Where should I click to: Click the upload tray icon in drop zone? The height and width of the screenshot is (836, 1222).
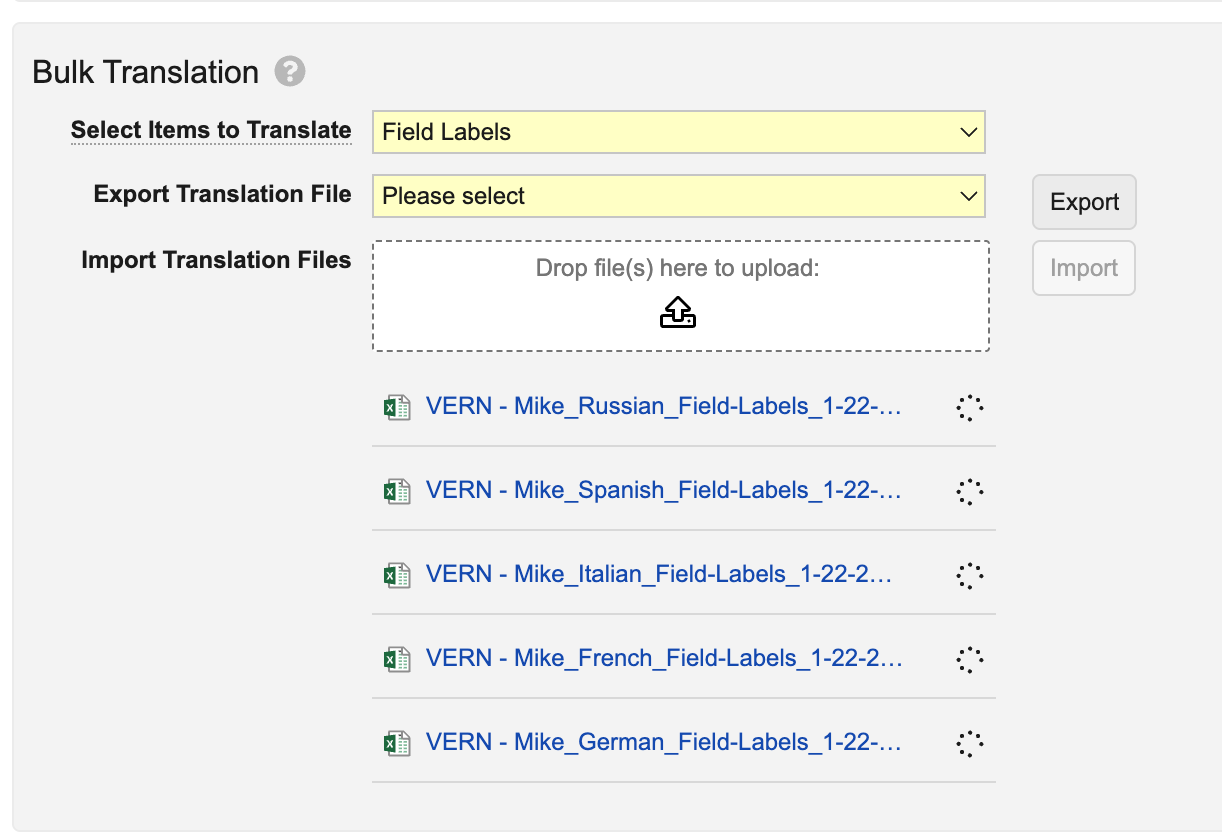click(678, 312)
